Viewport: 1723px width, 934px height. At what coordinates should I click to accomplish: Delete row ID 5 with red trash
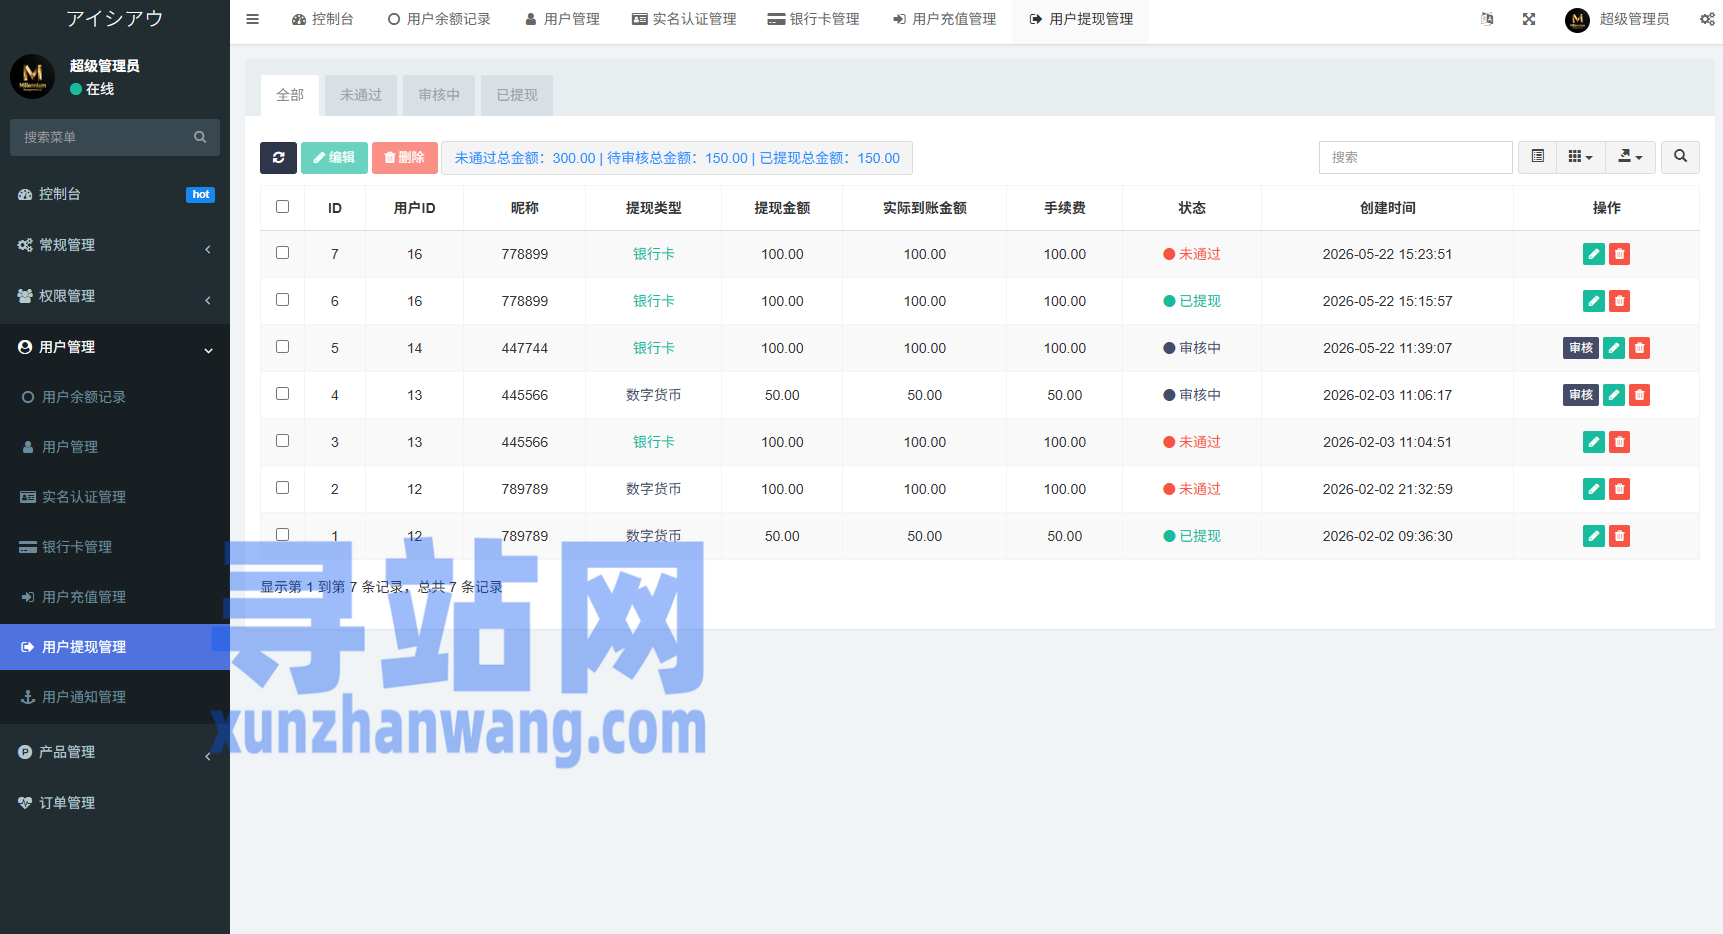1639,348
